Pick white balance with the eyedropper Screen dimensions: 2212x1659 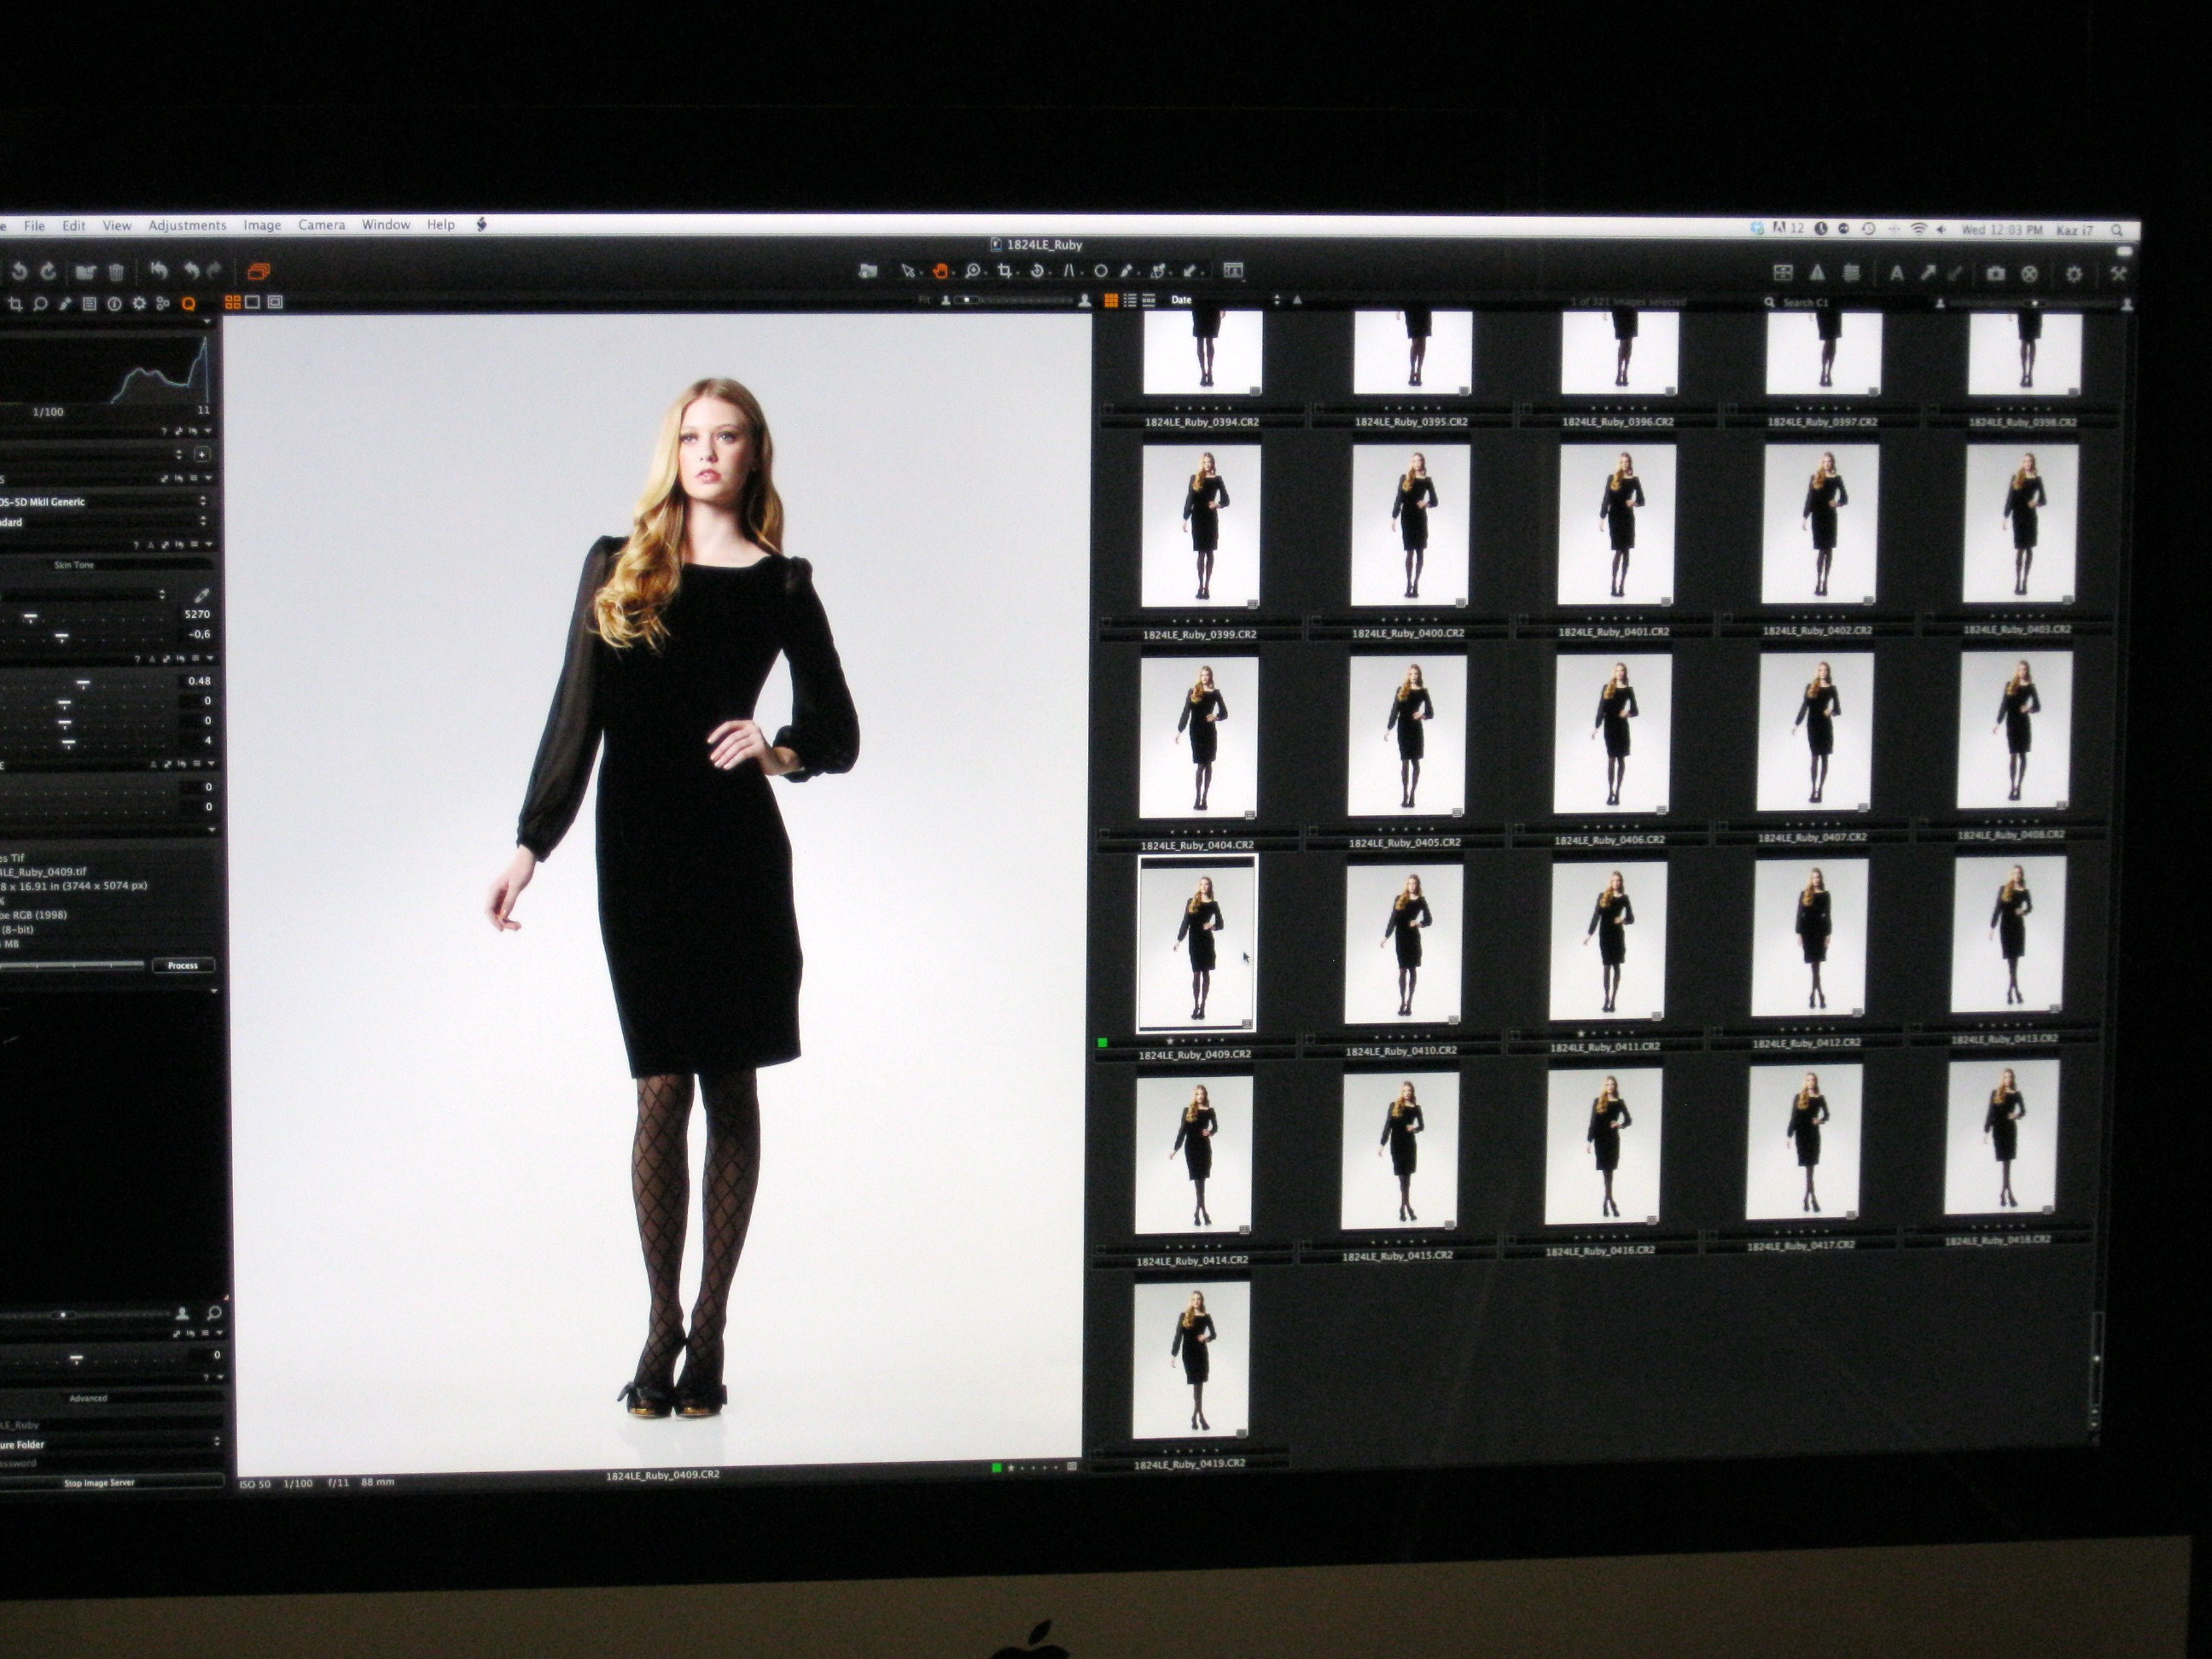201,595
